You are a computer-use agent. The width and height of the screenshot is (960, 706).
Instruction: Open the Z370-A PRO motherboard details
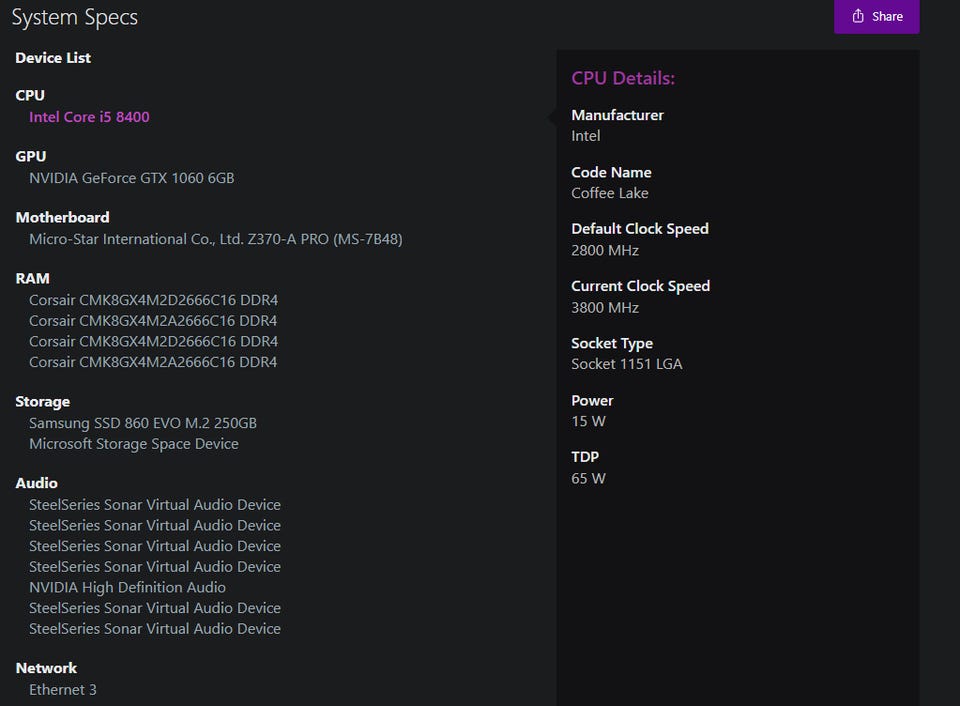(215, 239)
